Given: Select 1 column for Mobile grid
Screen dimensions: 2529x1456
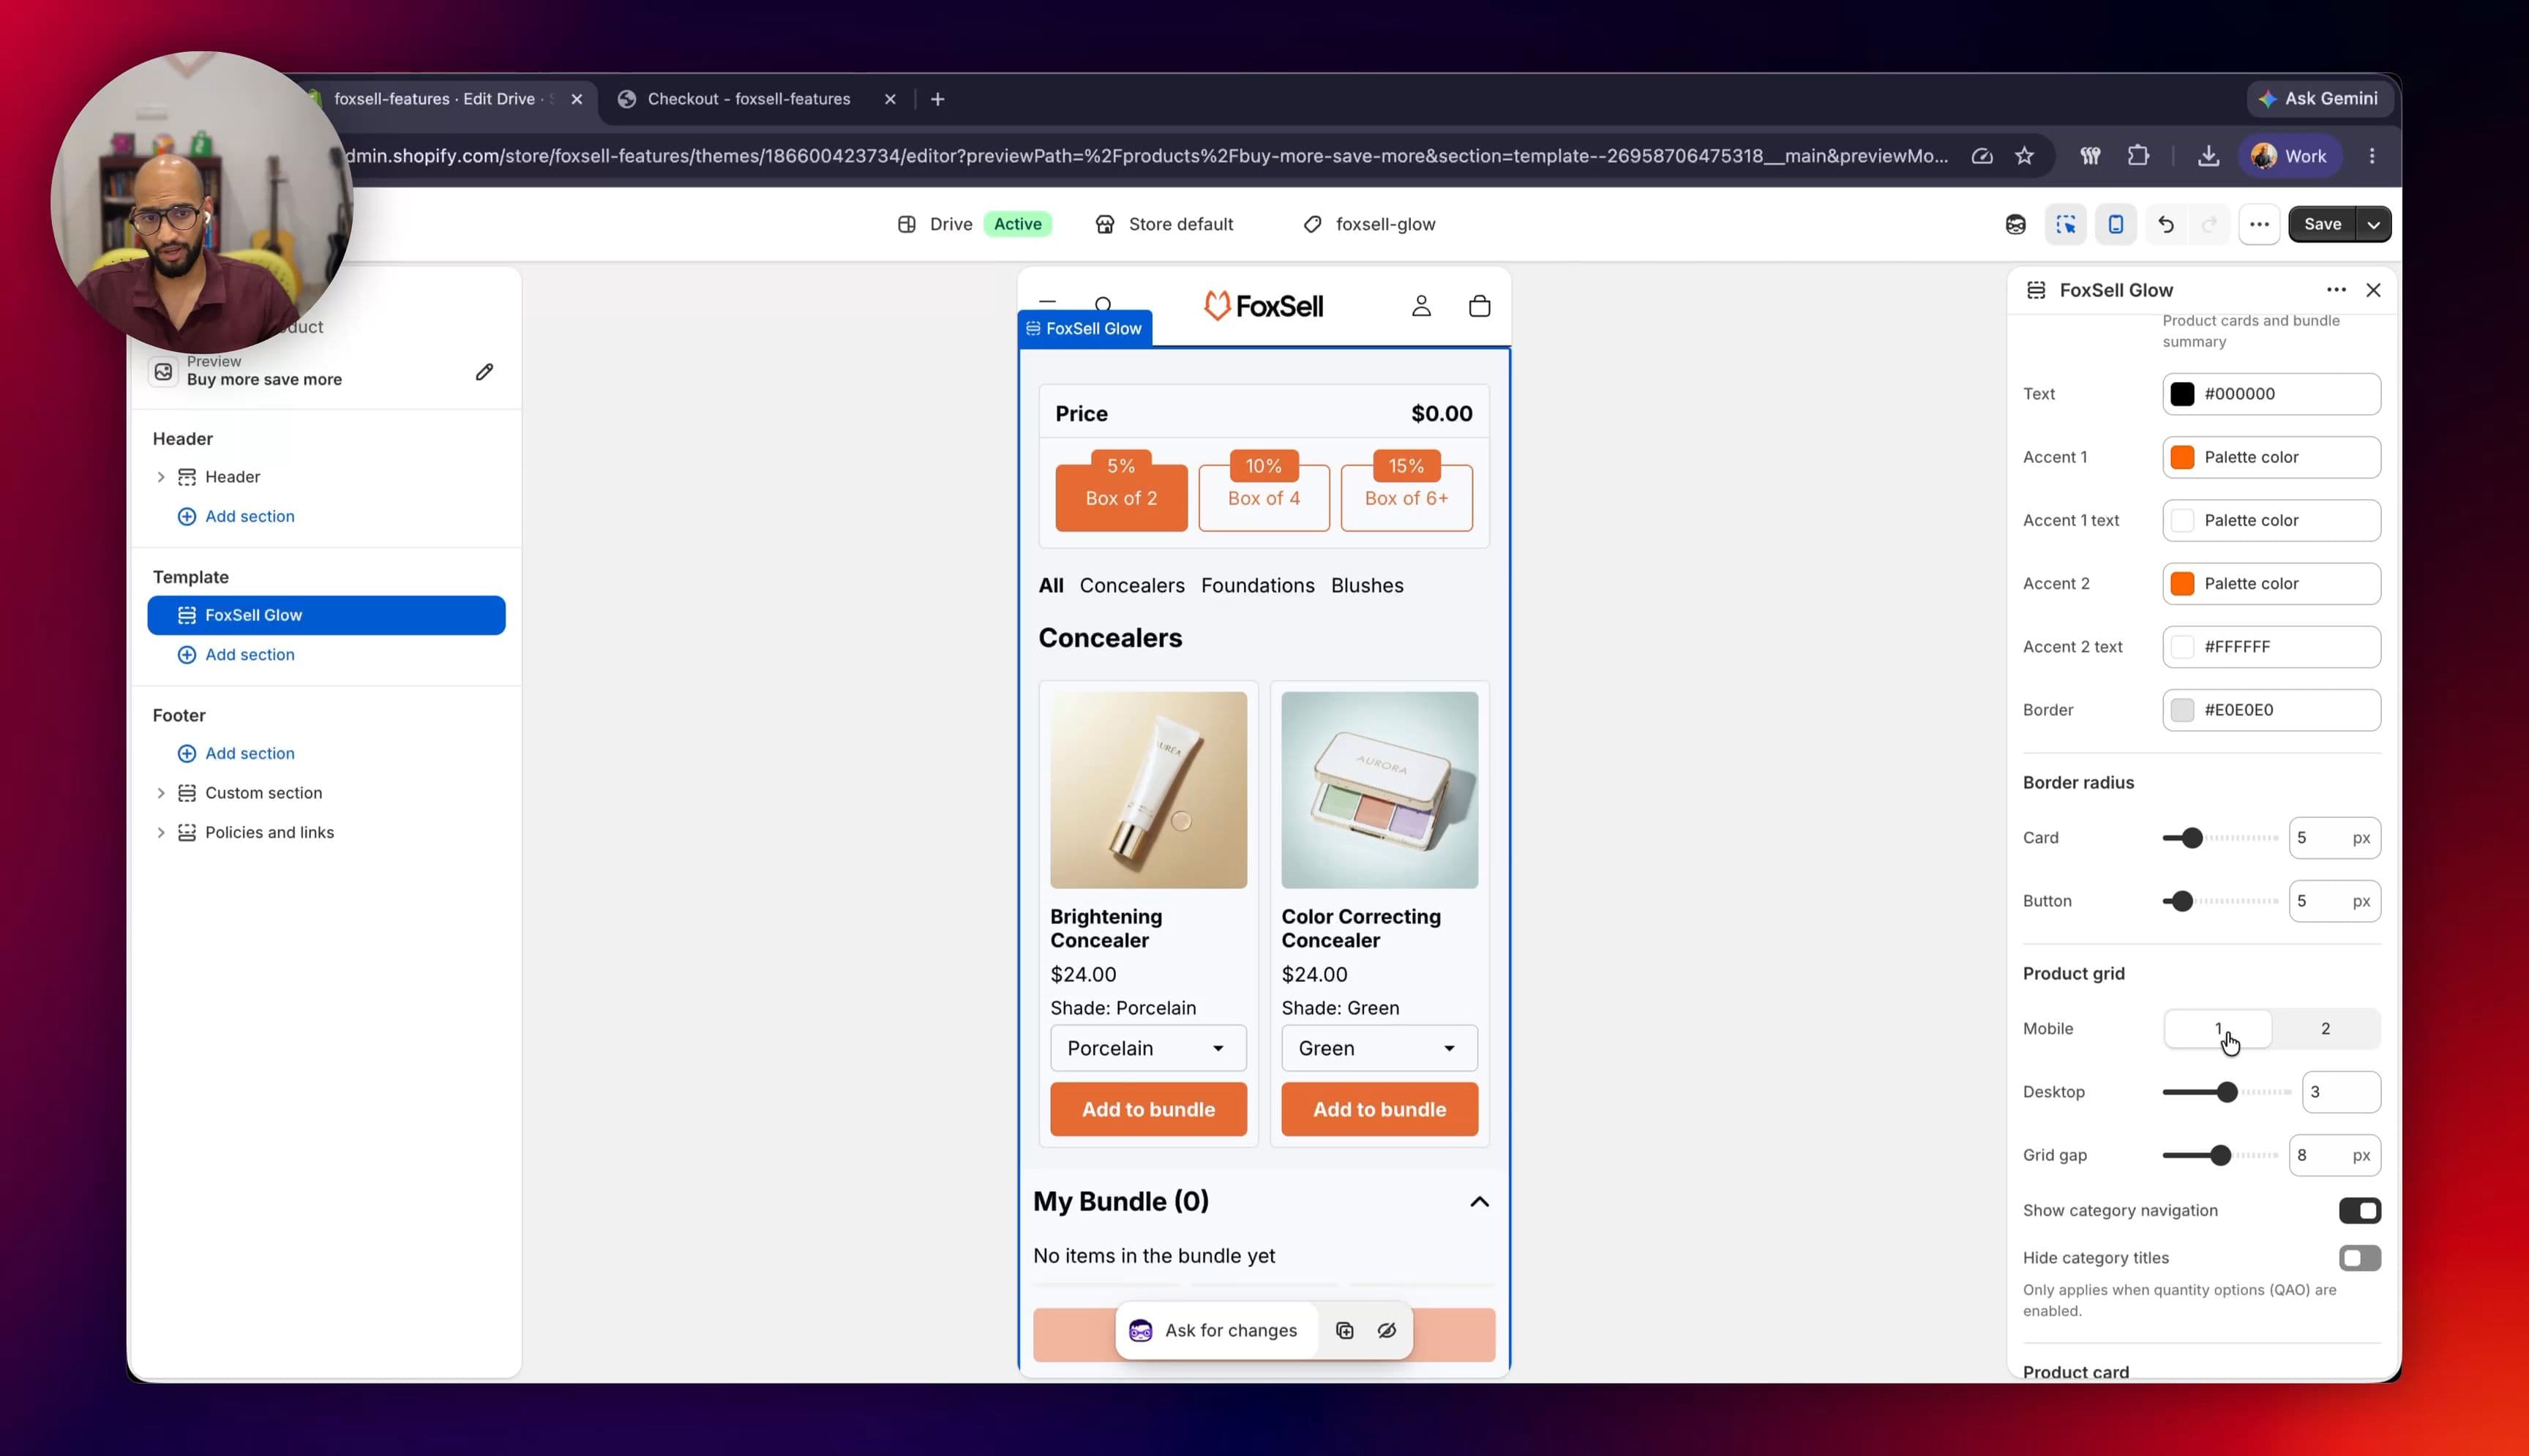Looking at the screenshot, I should pyautogui.click(x=2217, y=1028).
